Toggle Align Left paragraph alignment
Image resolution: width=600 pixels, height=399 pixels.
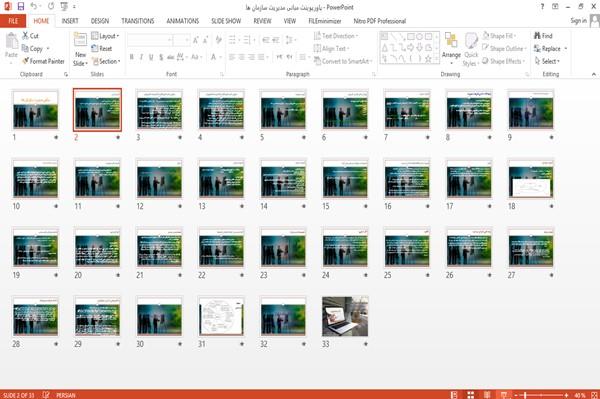point(232,57)
